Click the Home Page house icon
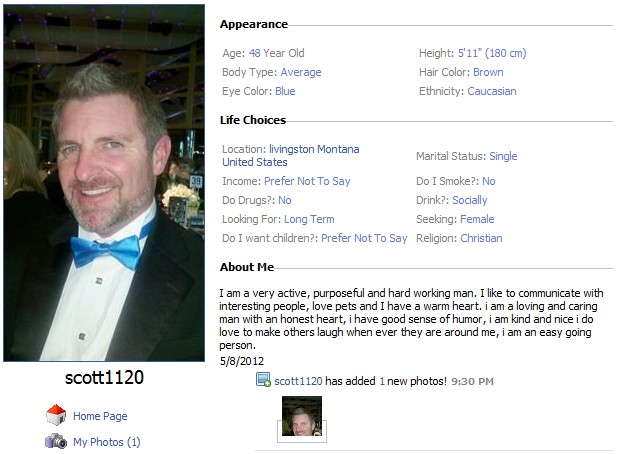The image size is (621, 454). click(56, 415)
